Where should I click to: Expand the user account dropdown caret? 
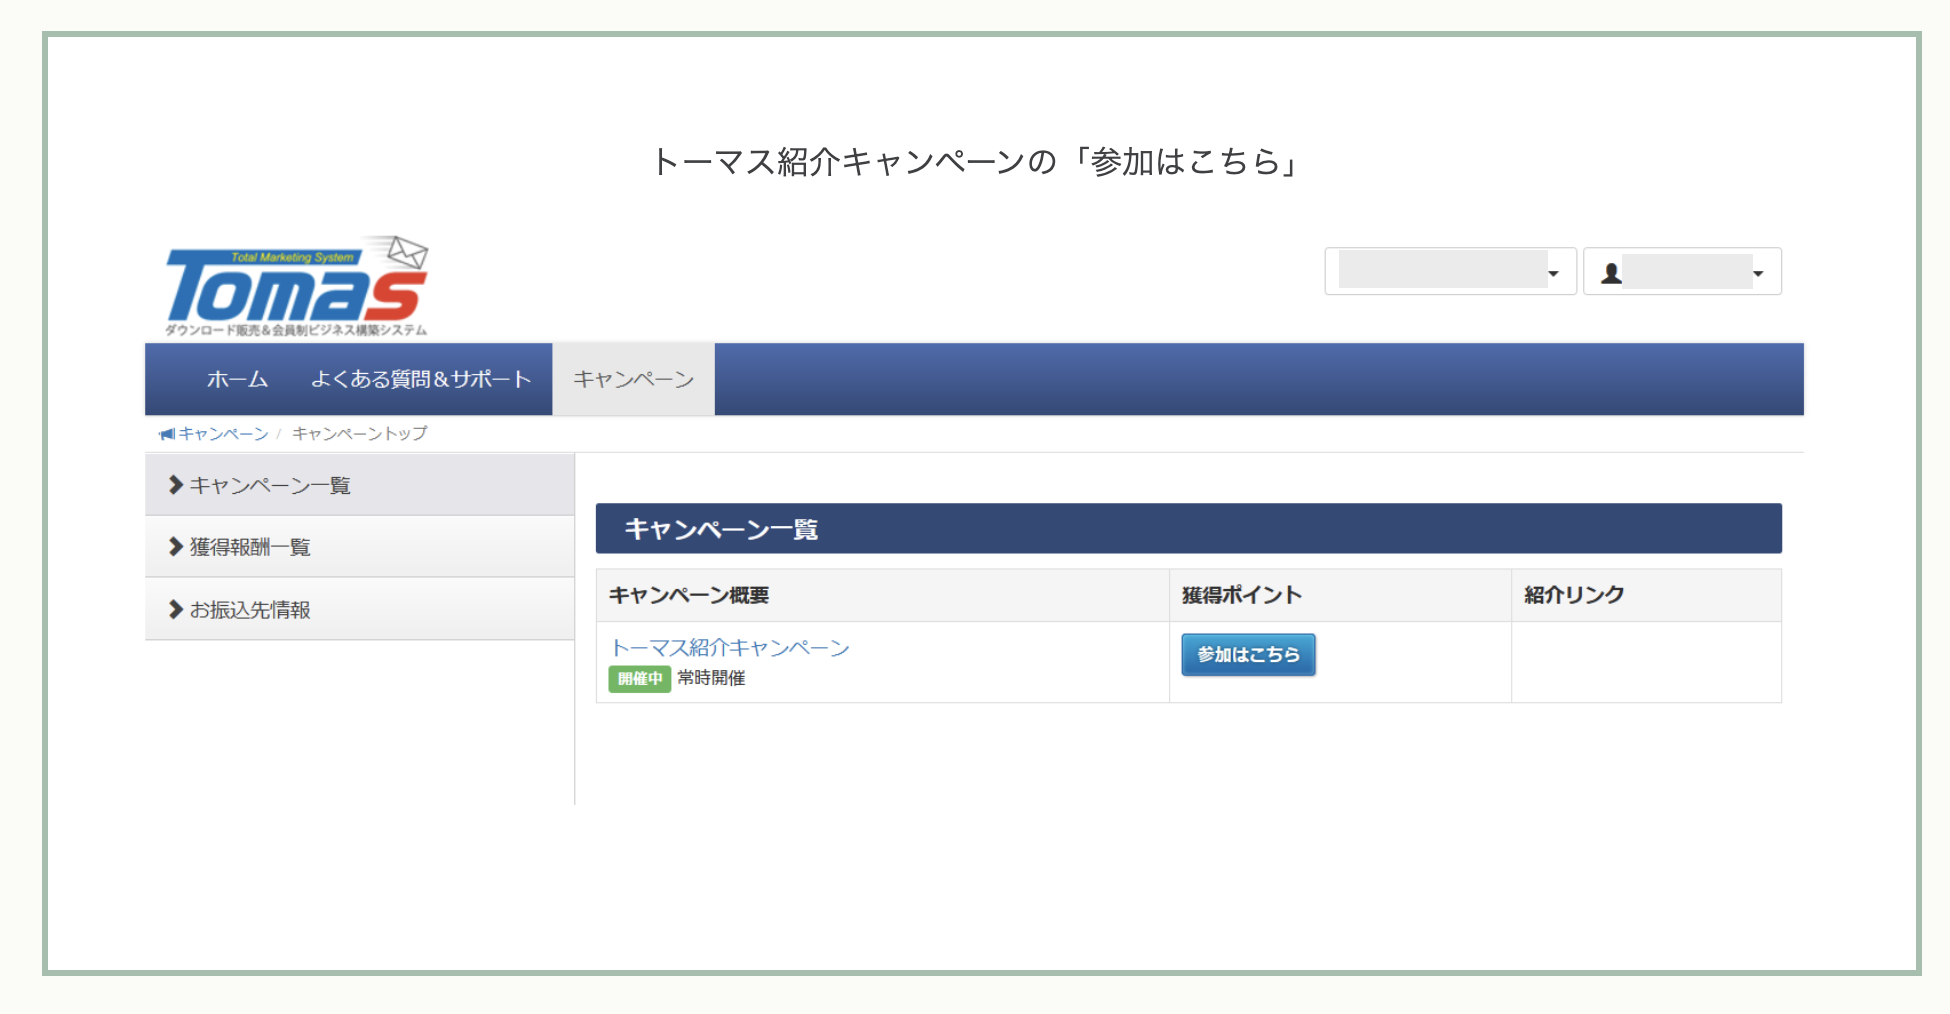[1758, 273]
